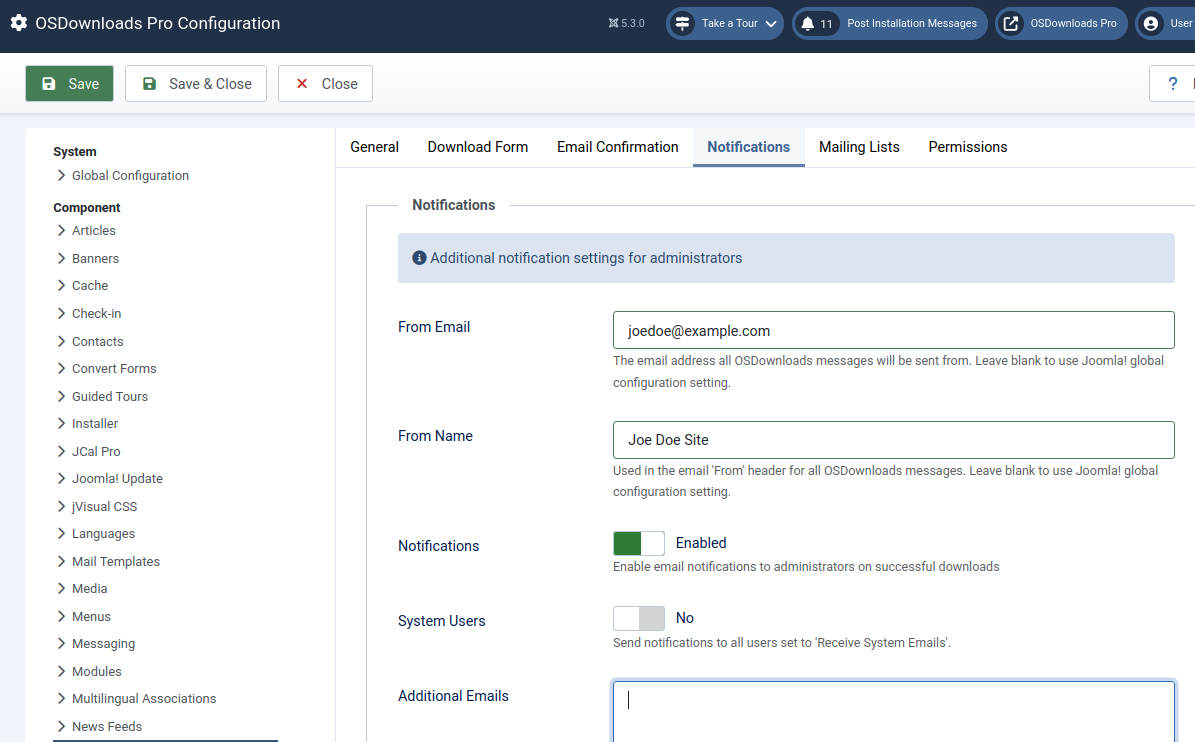Viewport: 1195px width, 742px height.
Task: Click the Joomla version 5.3.0 icon
Action: point(614,24)
